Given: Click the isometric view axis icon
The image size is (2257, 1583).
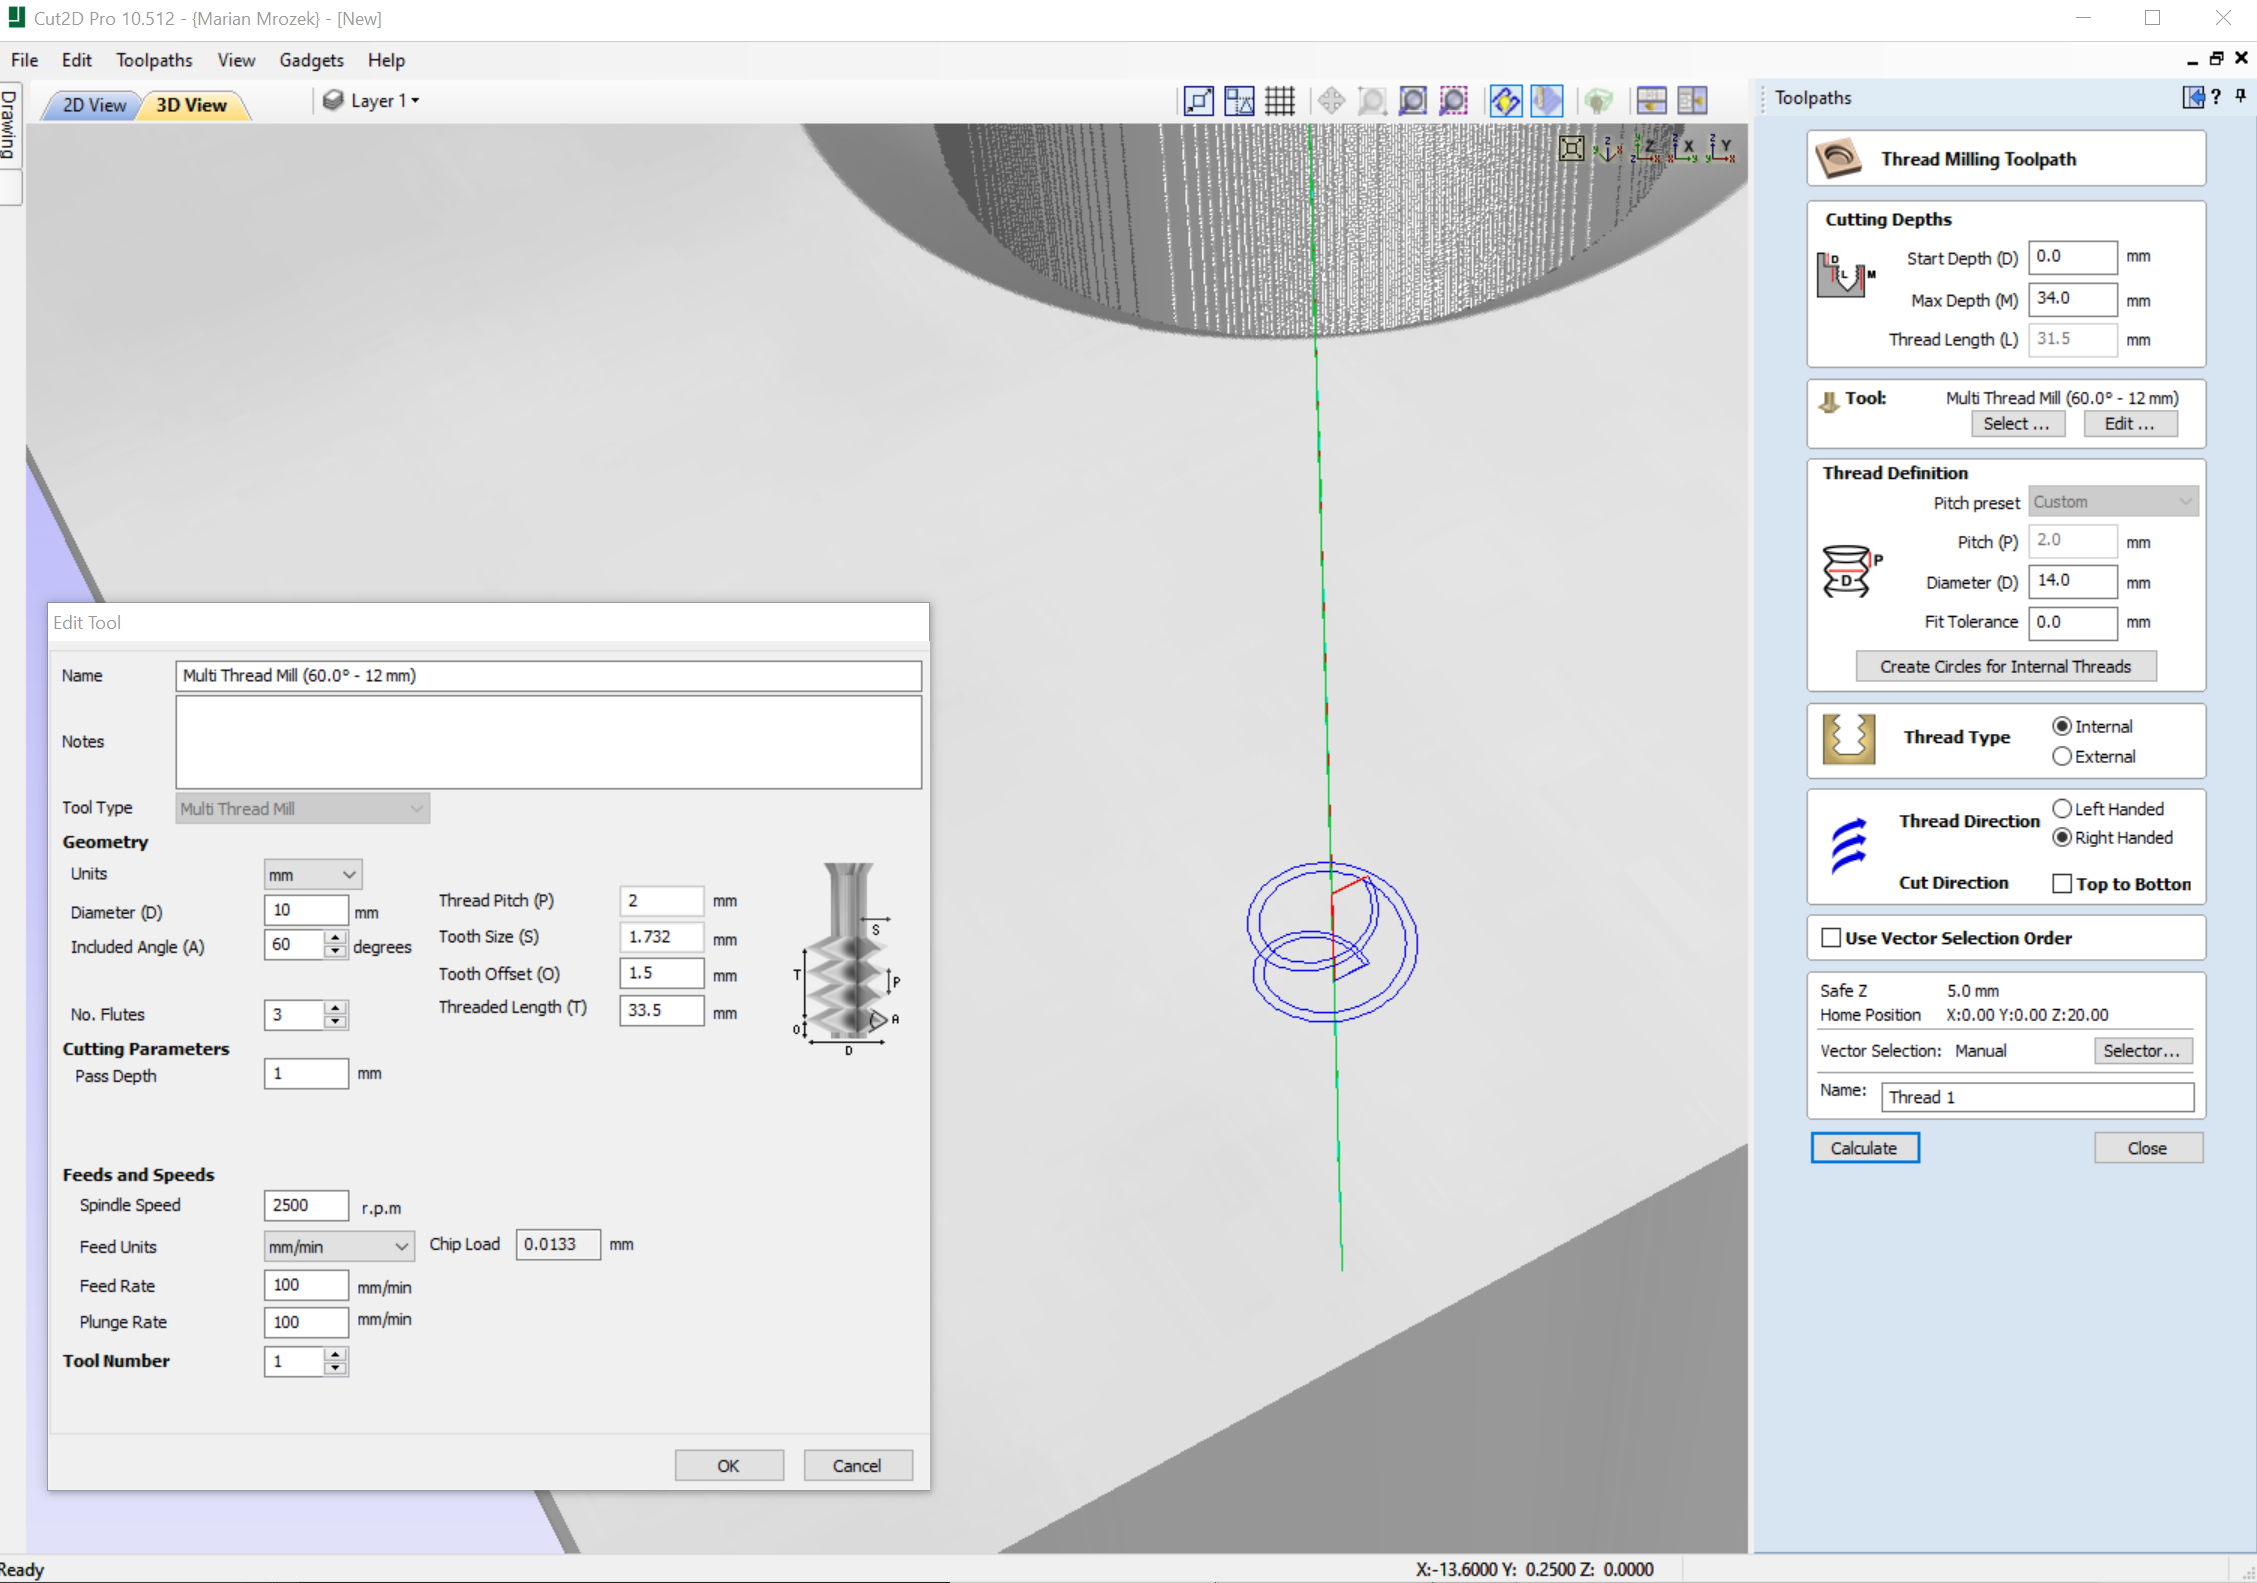Looking at the screenshot, I should point(1607,149).
